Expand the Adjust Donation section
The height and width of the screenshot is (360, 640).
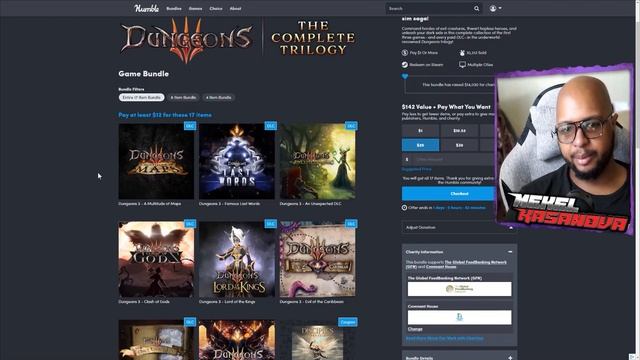click(459, 227)
